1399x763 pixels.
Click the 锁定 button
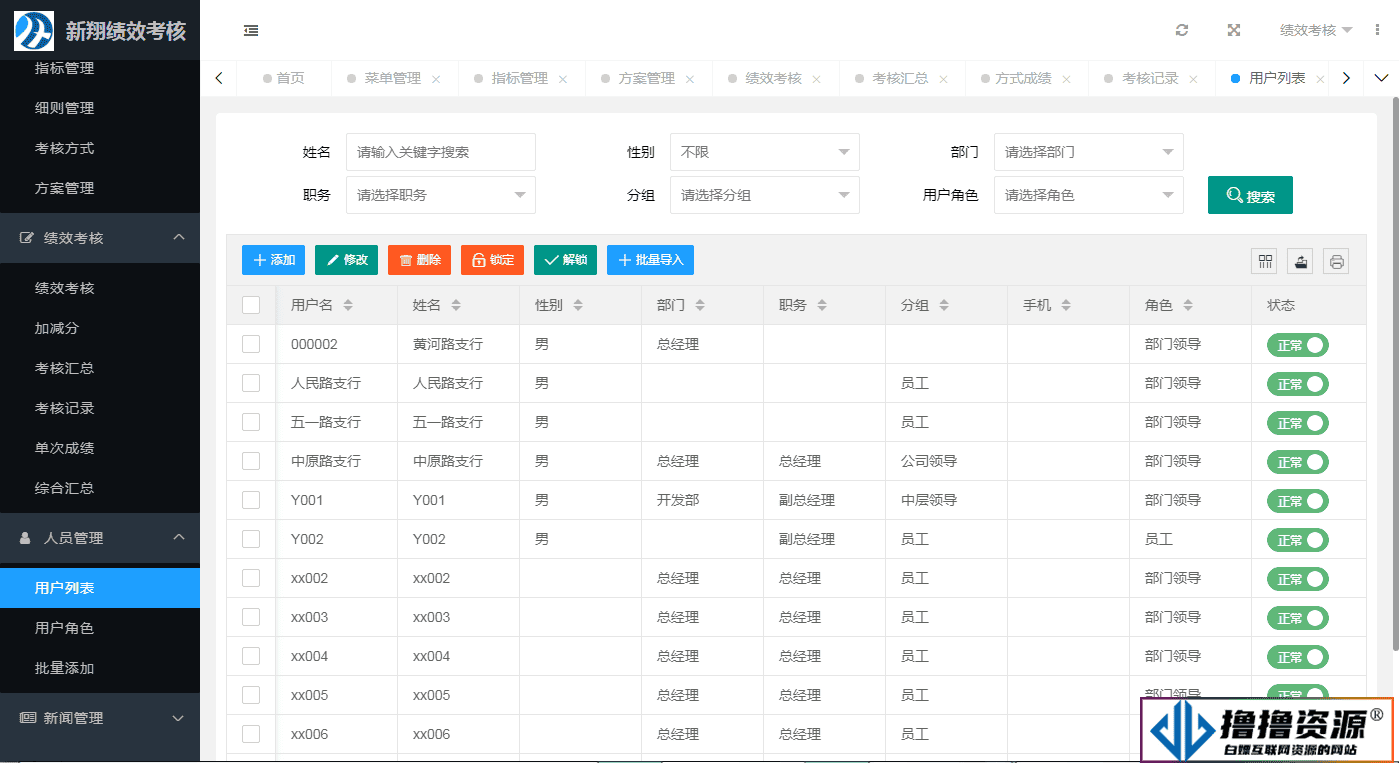click(492, 260)
